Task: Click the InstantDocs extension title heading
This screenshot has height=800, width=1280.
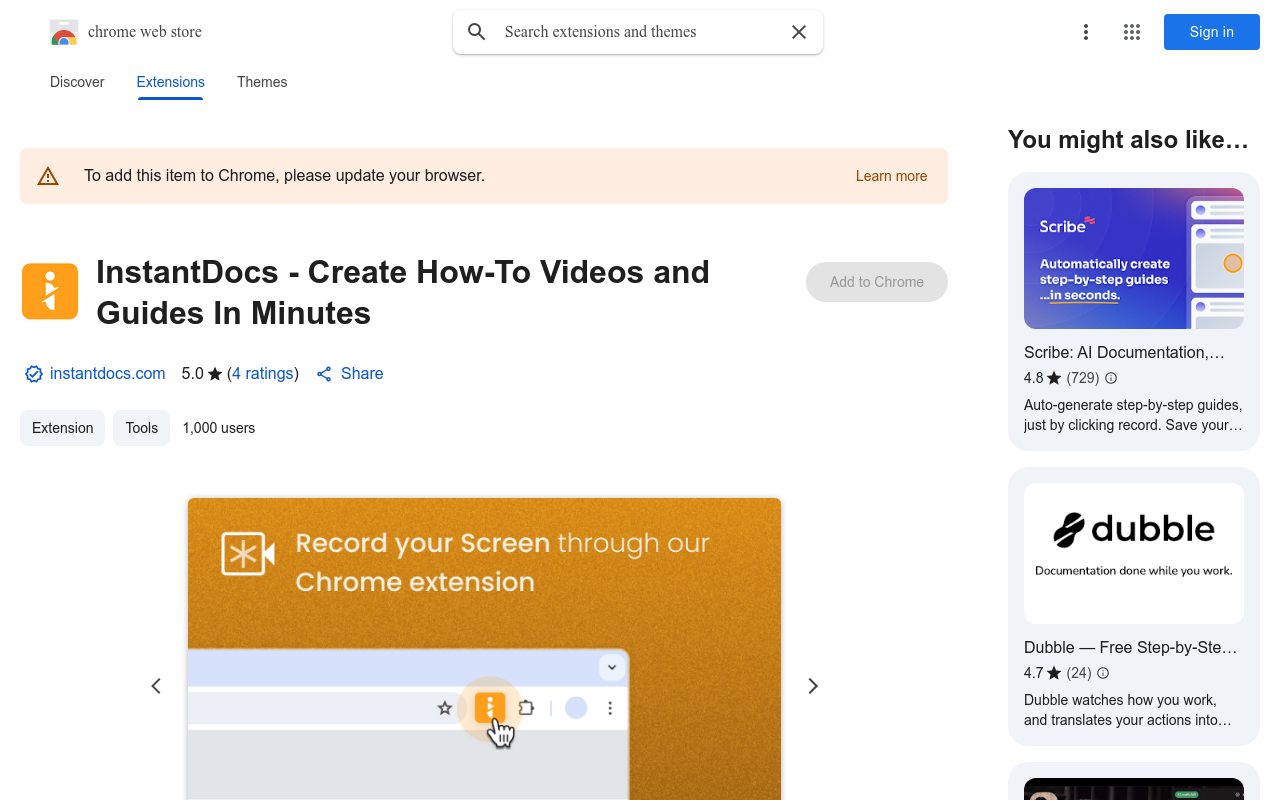Action: (x=403, y=292)
